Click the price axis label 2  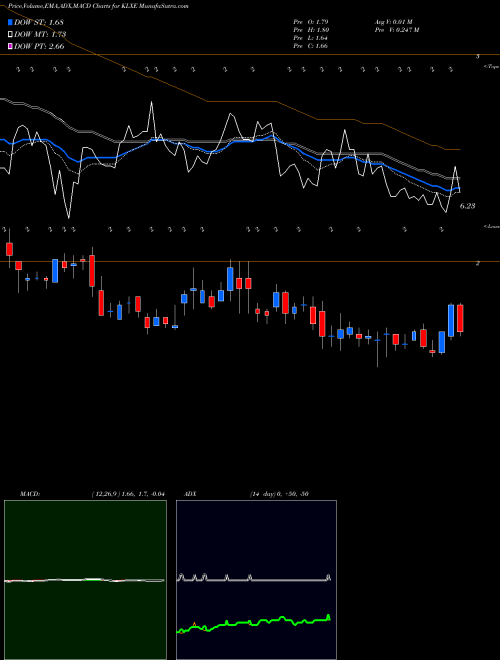coord(477,263)
